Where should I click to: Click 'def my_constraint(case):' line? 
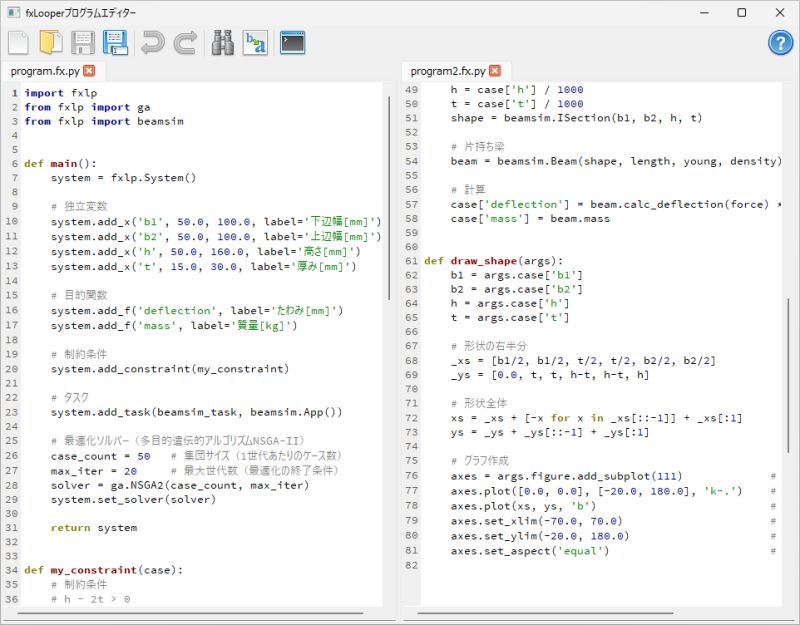point(104,570)
